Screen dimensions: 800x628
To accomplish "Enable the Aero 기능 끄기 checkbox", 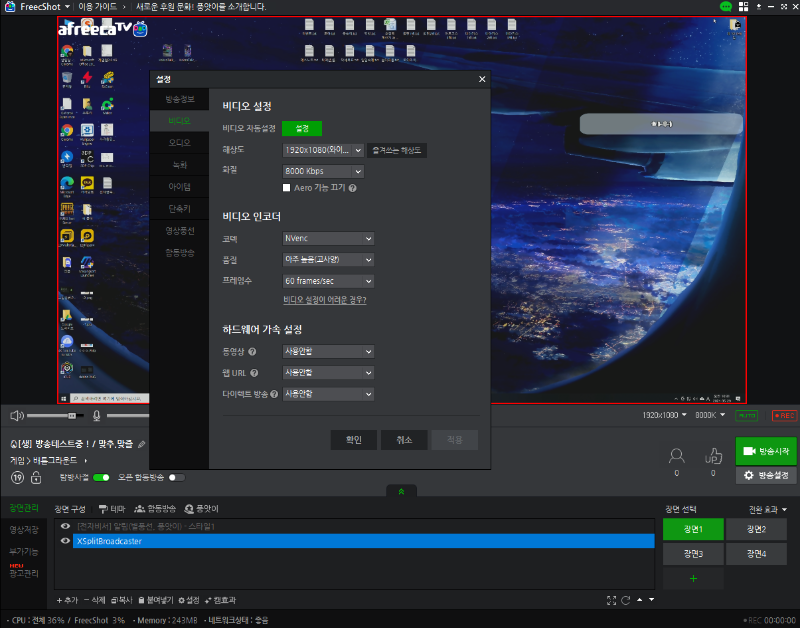I will coord(287,188).
